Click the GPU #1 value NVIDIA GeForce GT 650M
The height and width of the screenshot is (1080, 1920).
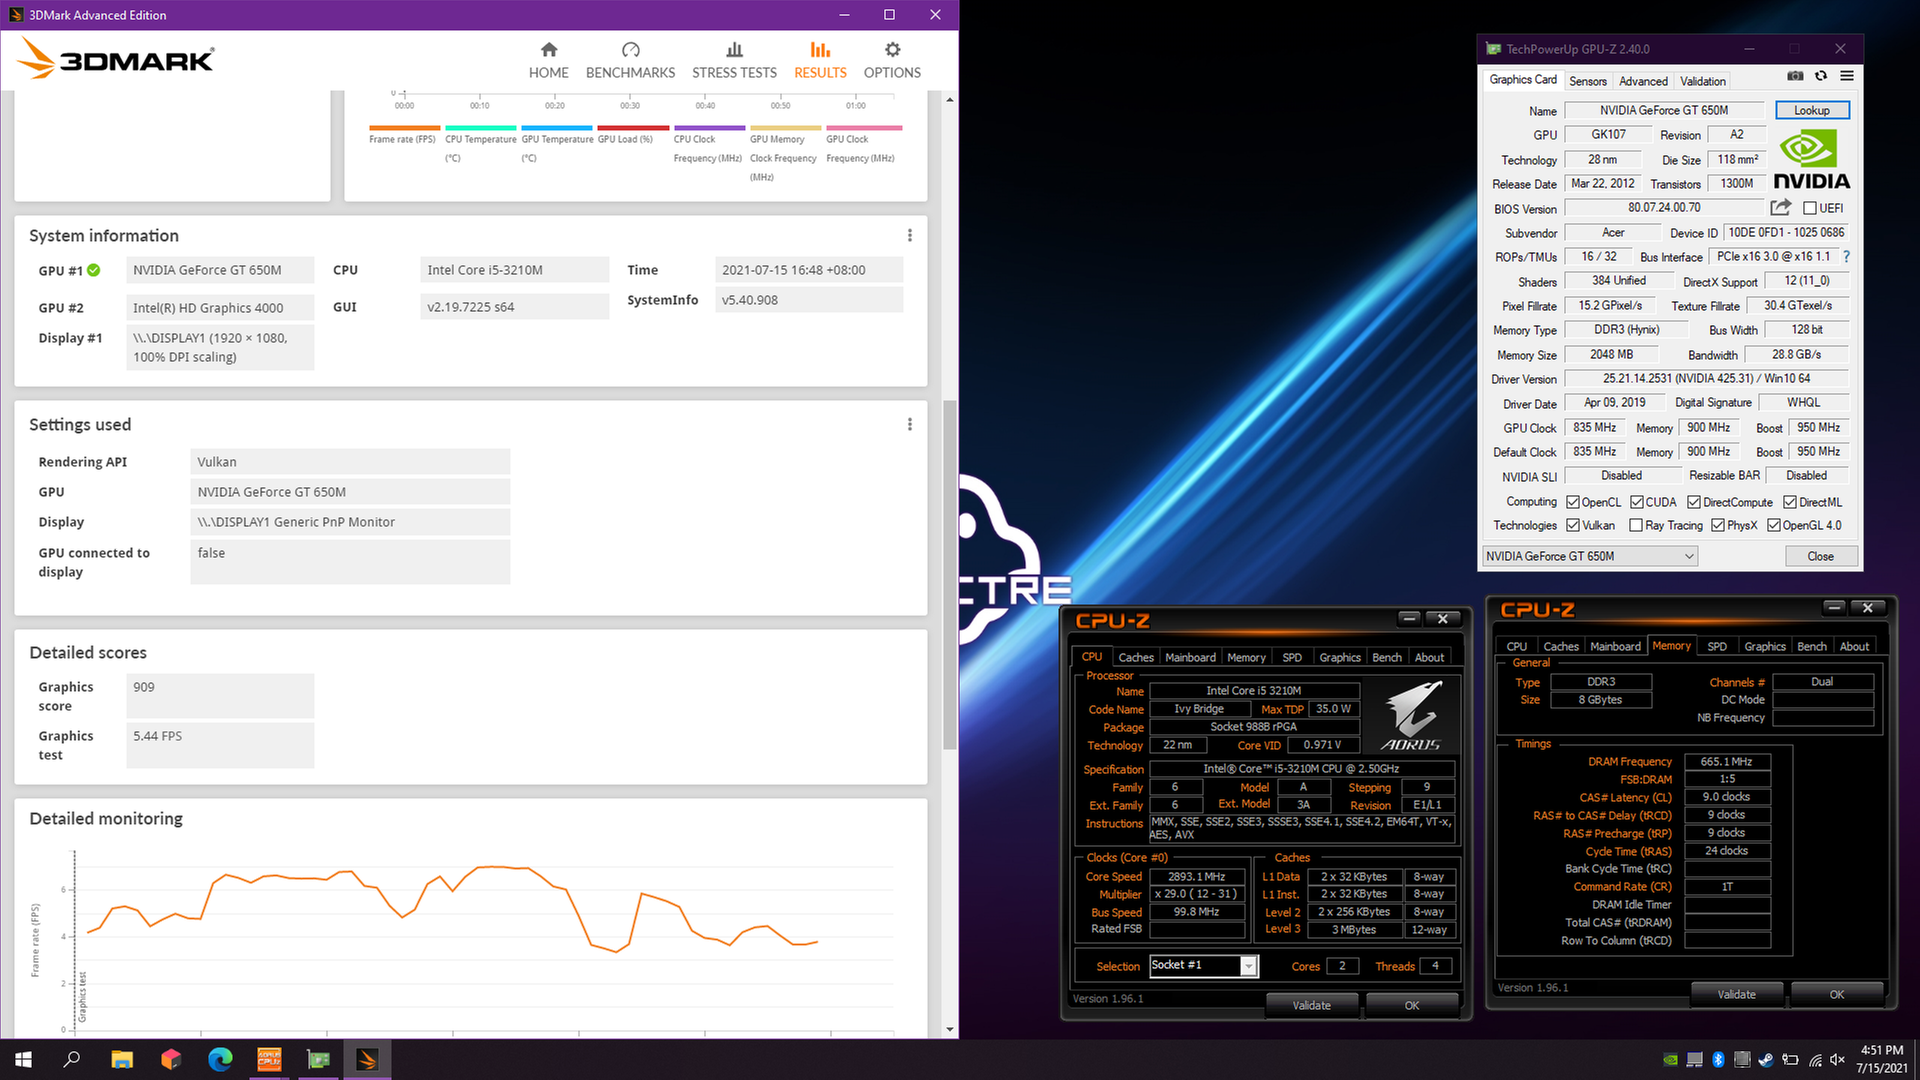tap(220, 270)
